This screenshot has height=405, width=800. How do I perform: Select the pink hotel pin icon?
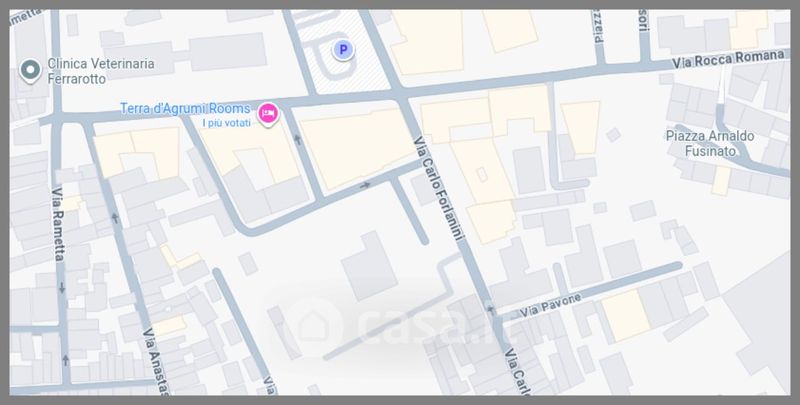coord(268,115)
